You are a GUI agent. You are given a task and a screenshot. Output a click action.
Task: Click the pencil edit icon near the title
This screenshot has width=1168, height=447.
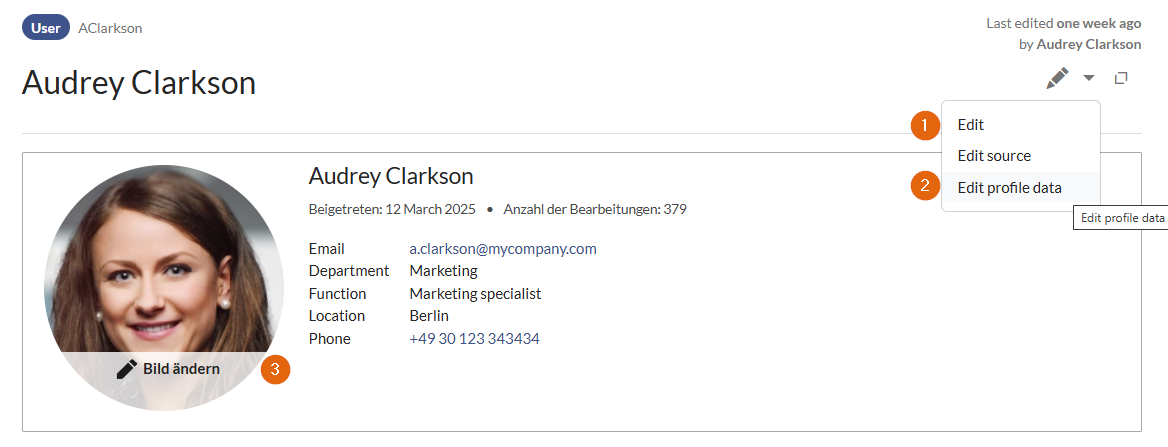[x=1057, y=78]
